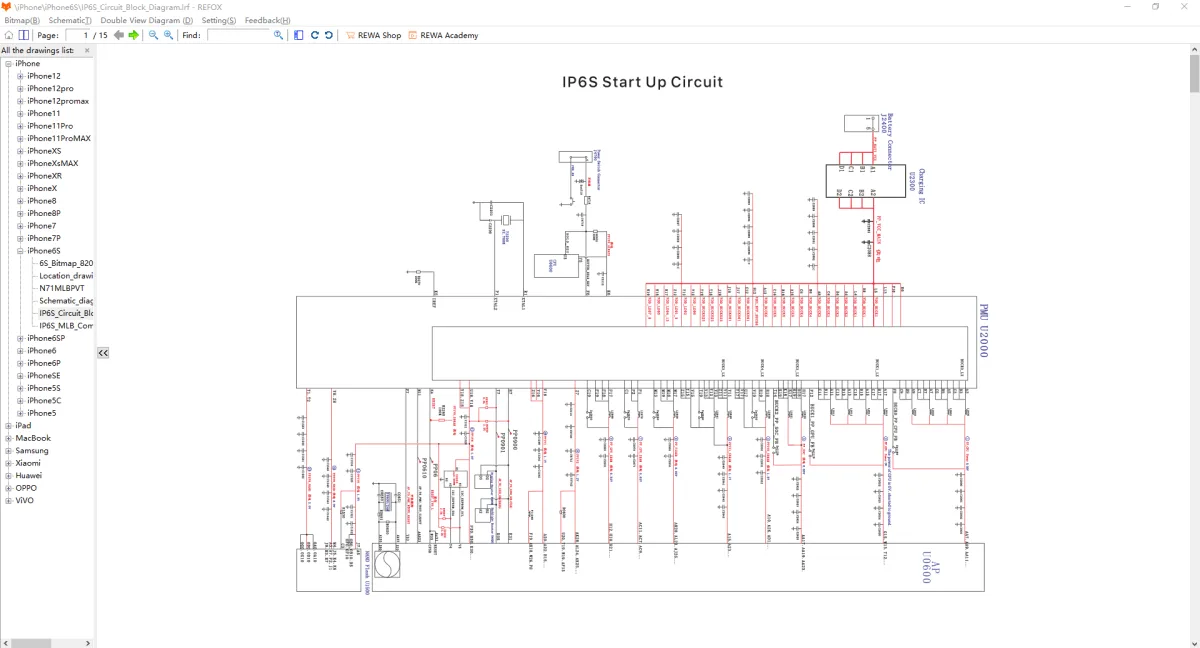Screen dimensions: 1200x648
Task: Open the REWA Shop link
Action: [374, 35]
